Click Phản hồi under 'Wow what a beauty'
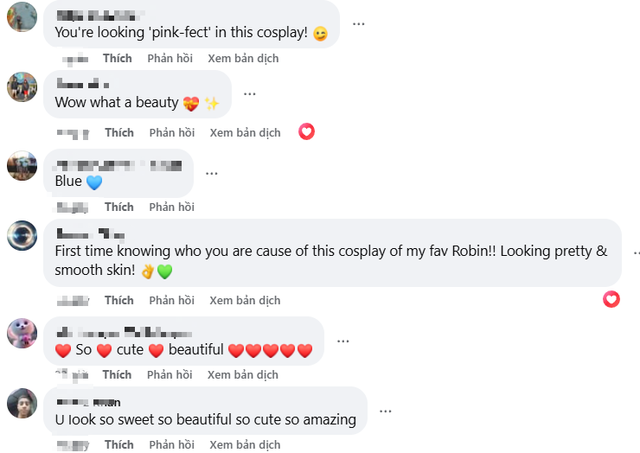640x453 pixels. [172, 133]
